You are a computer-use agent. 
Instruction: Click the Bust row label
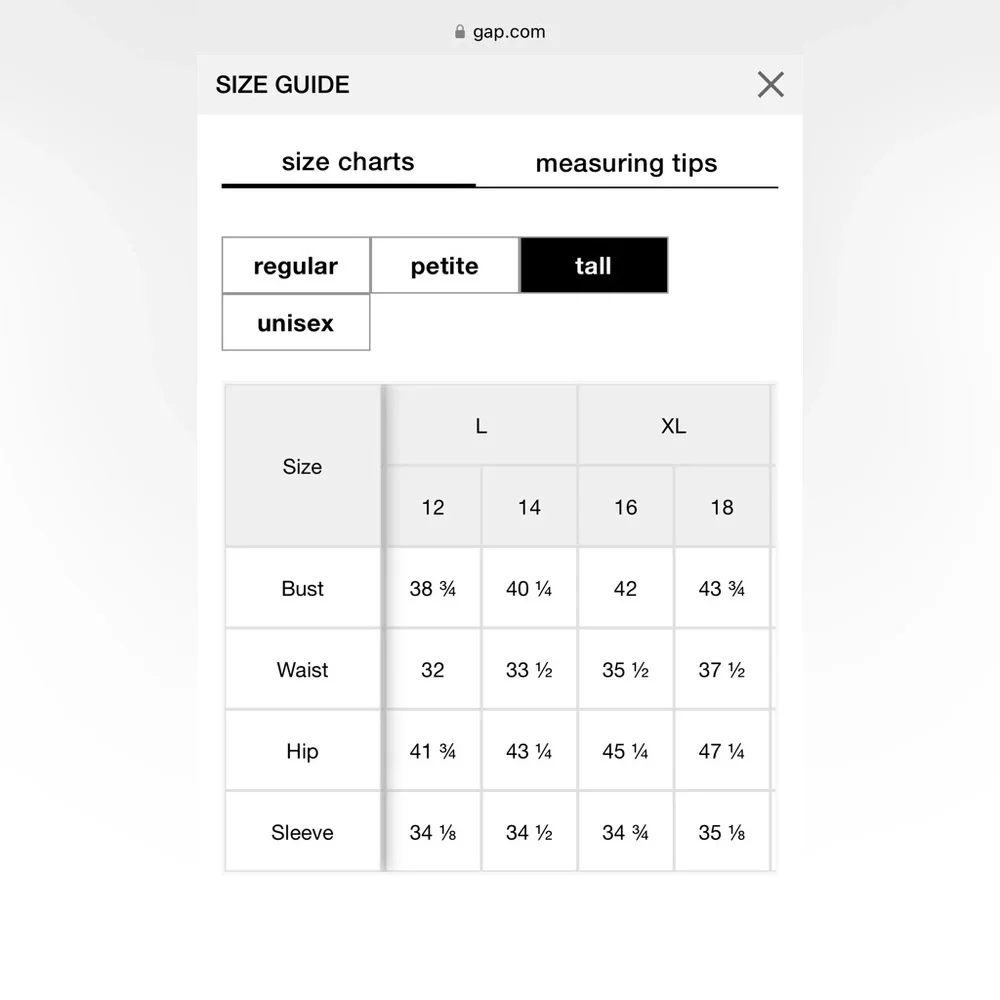(302, 588)
